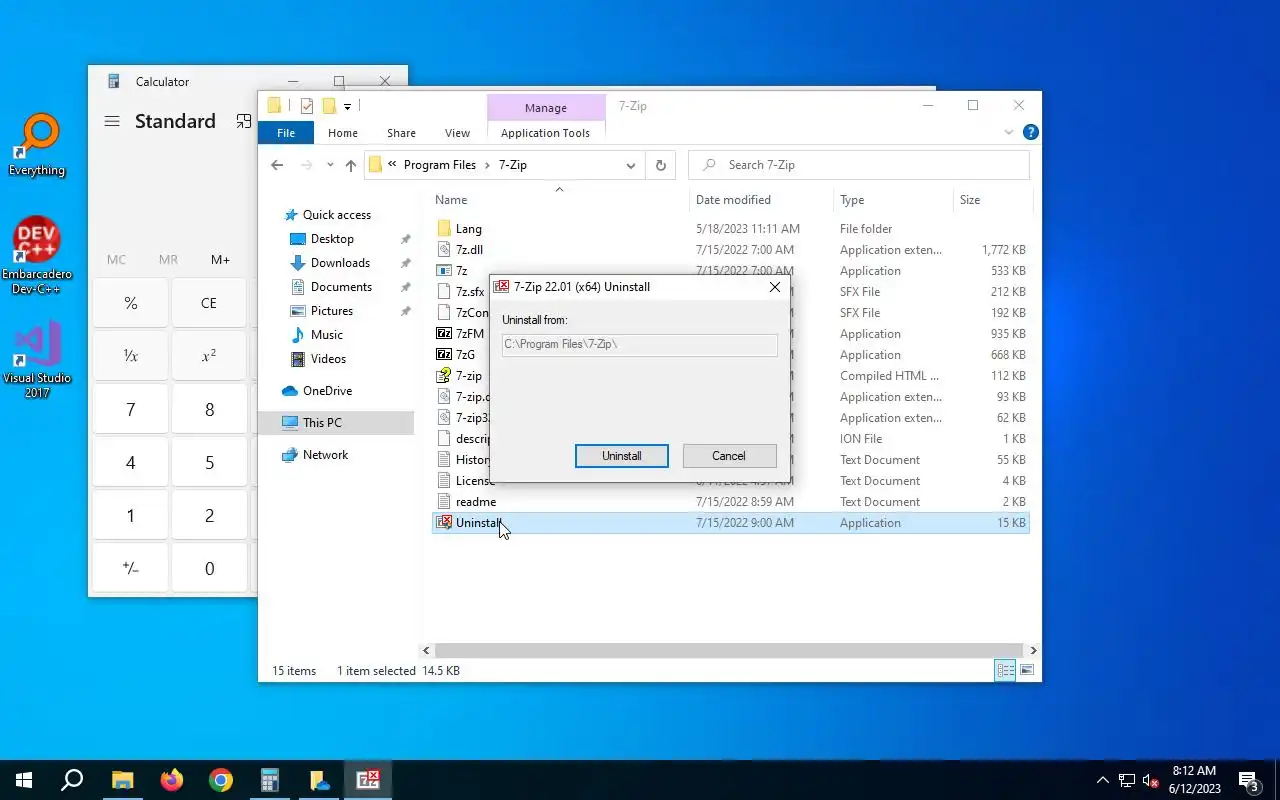Click Calculator square x² key
The height and width of the screenshot is (800, 1280).
click(209, 356)
